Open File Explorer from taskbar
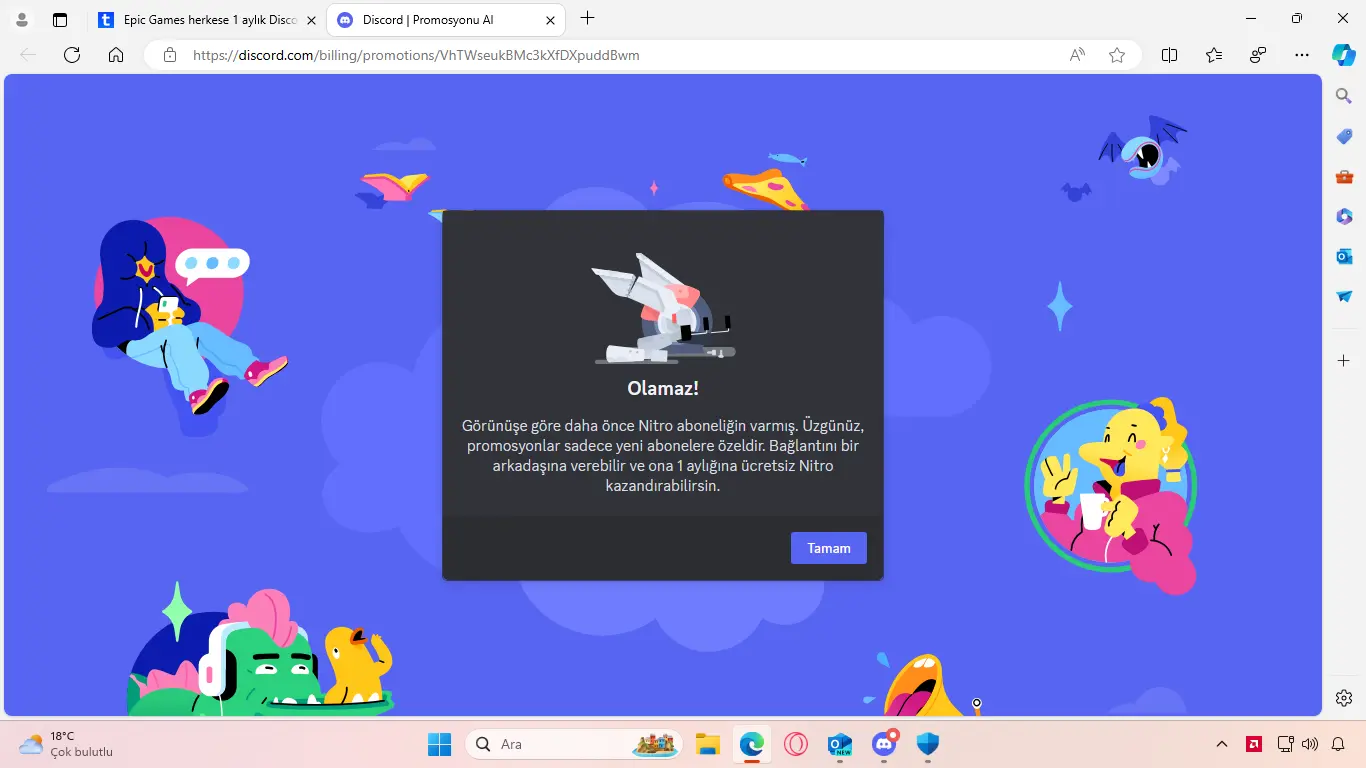The image size is (1366, 768). (x=708, y=744)
